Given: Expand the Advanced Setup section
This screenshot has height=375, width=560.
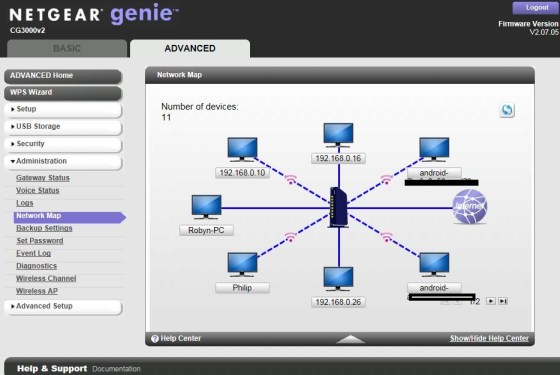Looking at the screenshot, I should (x=63, y=306).
